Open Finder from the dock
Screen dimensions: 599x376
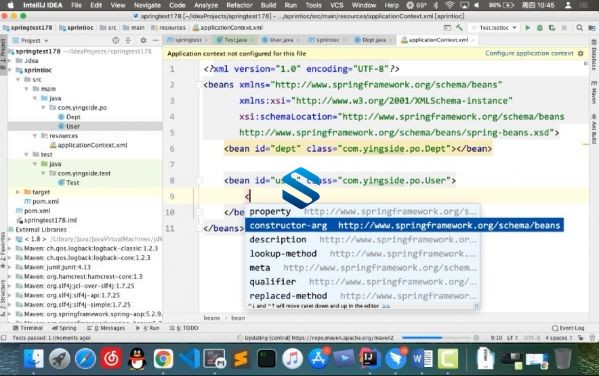[x=34, y=358]
